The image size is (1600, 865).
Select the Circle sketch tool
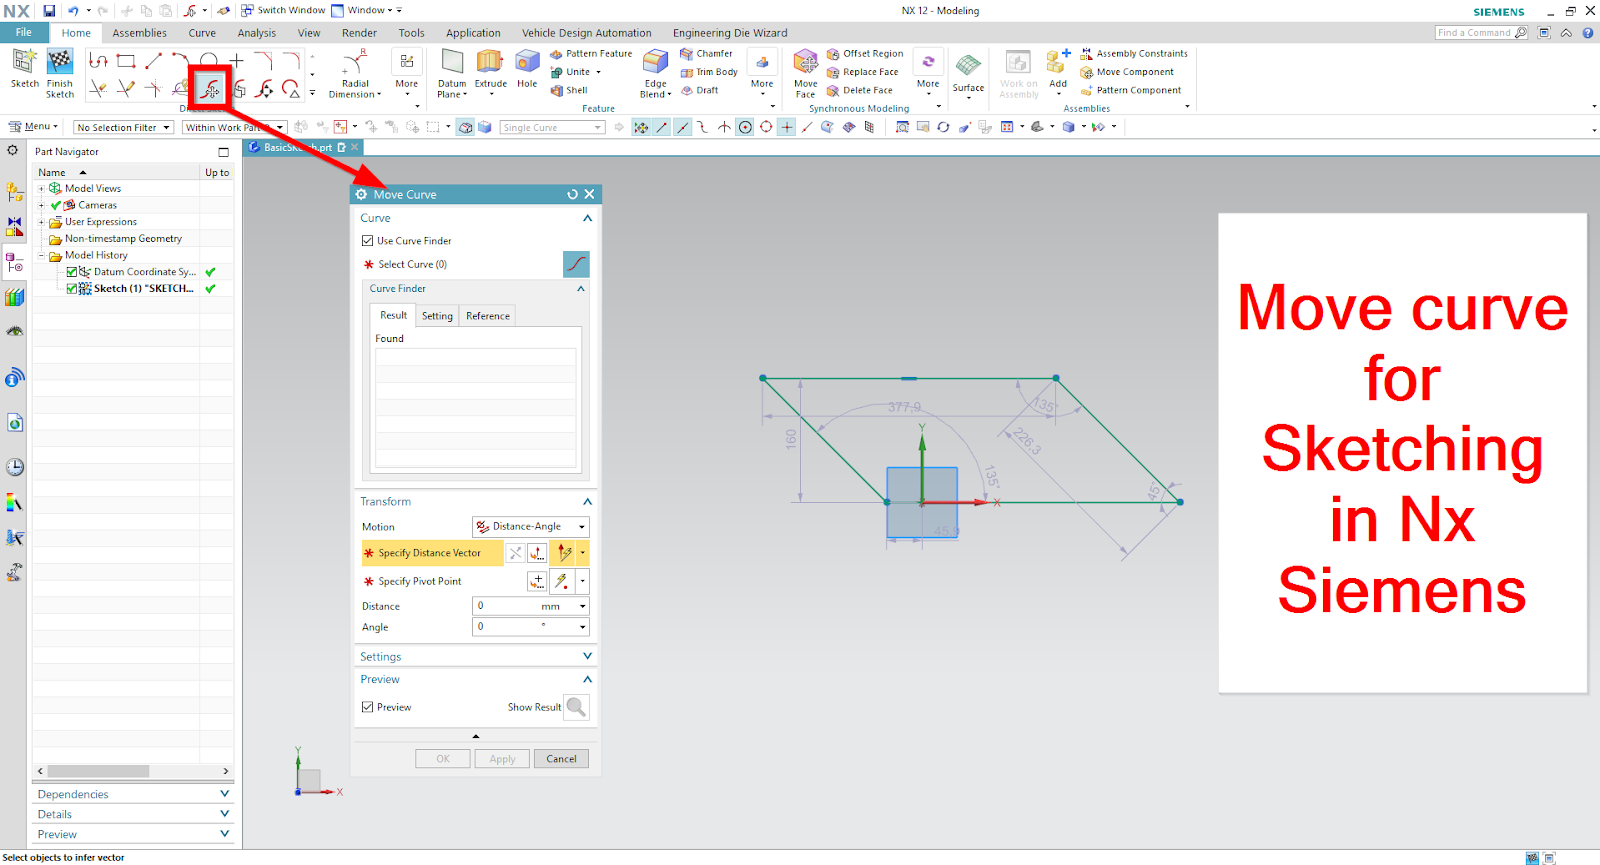pyautogui.click(x=208, y=61)
